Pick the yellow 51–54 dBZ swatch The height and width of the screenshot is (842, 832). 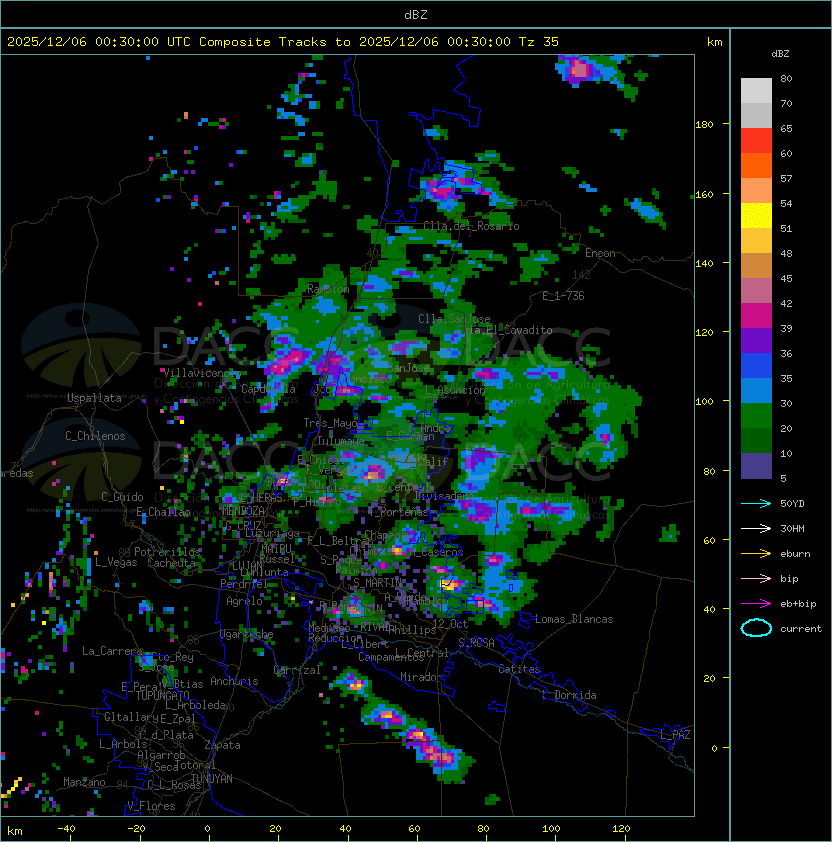pos(756,216)
